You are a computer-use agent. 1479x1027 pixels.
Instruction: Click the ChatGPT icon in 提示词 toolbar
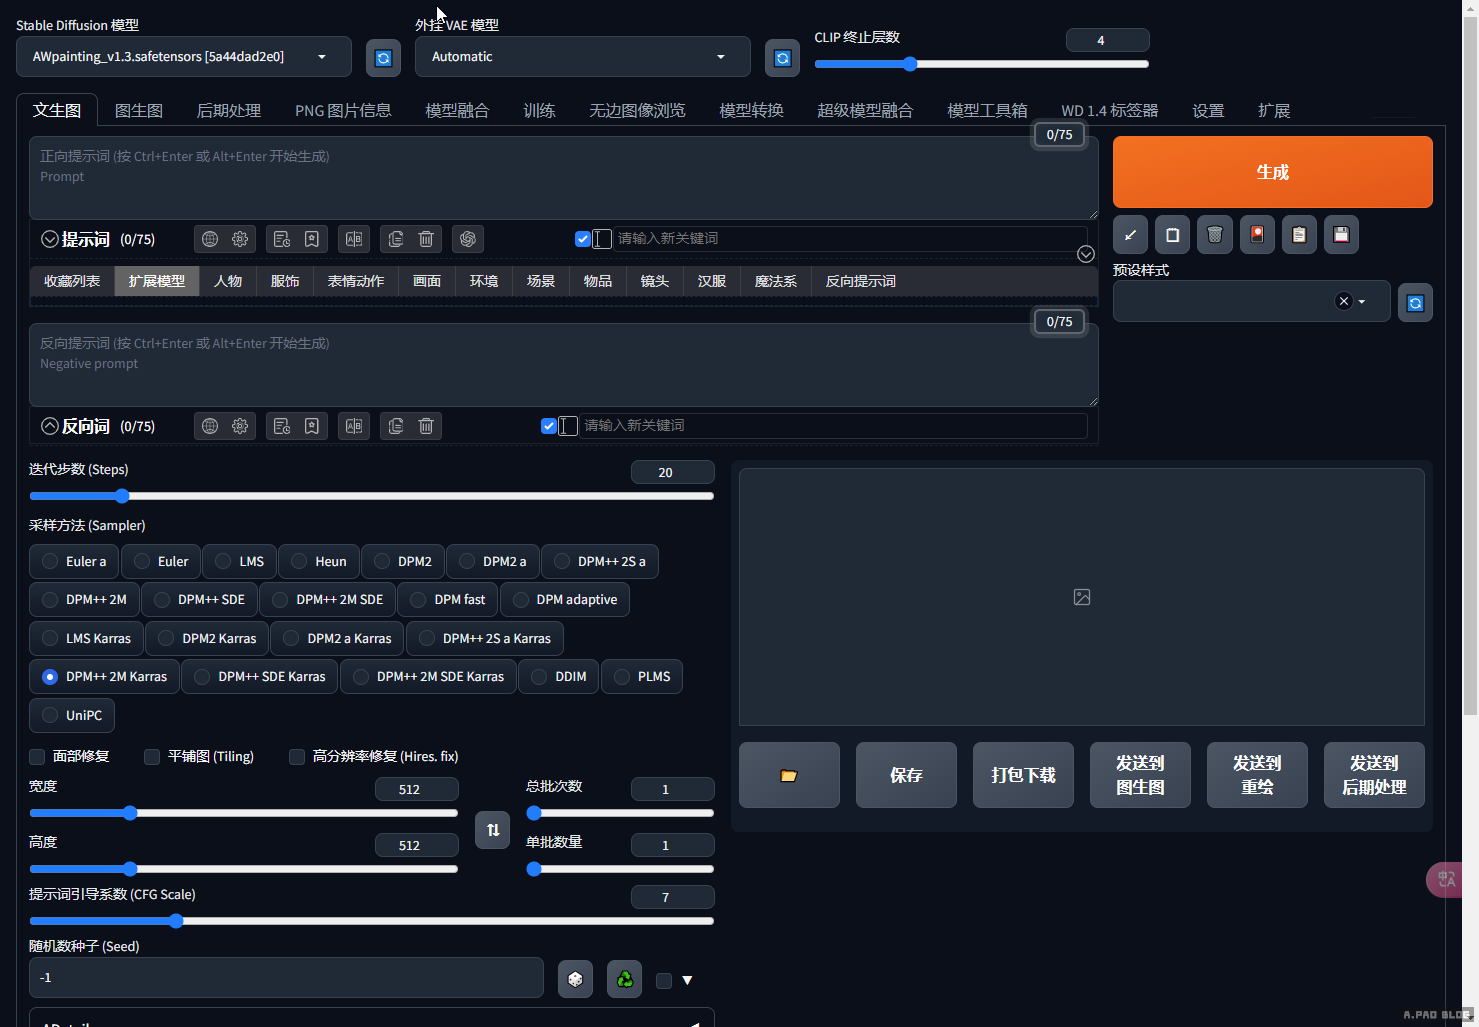tap(467, 239)
